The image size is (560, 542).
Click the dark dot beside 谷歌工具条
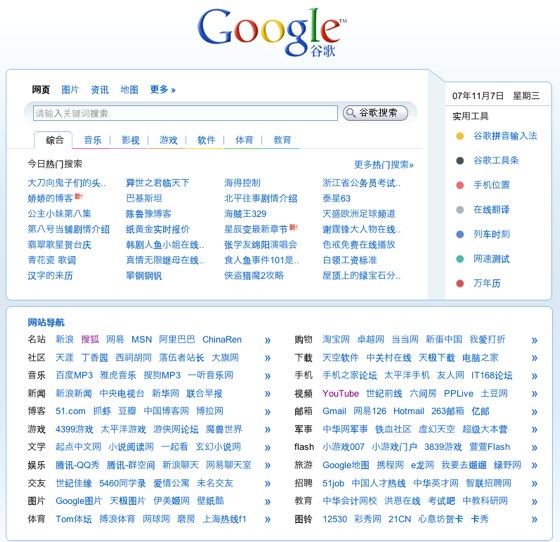click(460, 161)
